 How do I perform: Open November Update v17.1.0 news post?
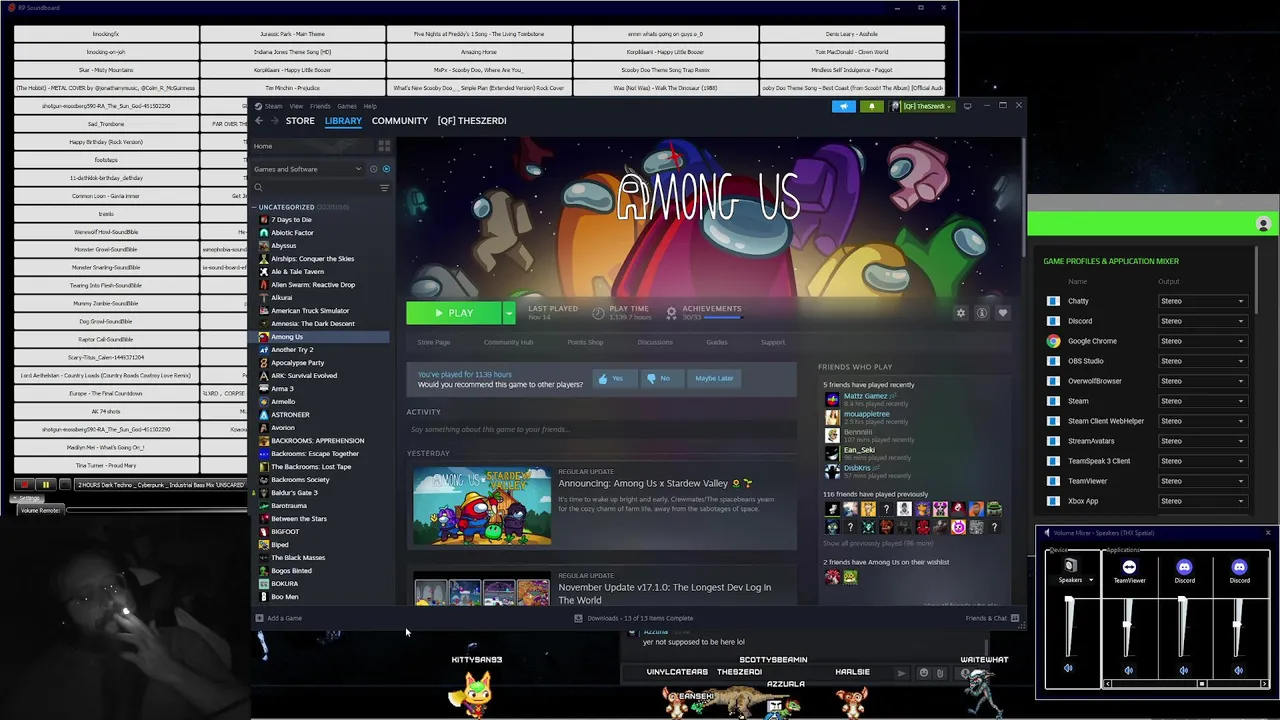[x=664, y=593]
